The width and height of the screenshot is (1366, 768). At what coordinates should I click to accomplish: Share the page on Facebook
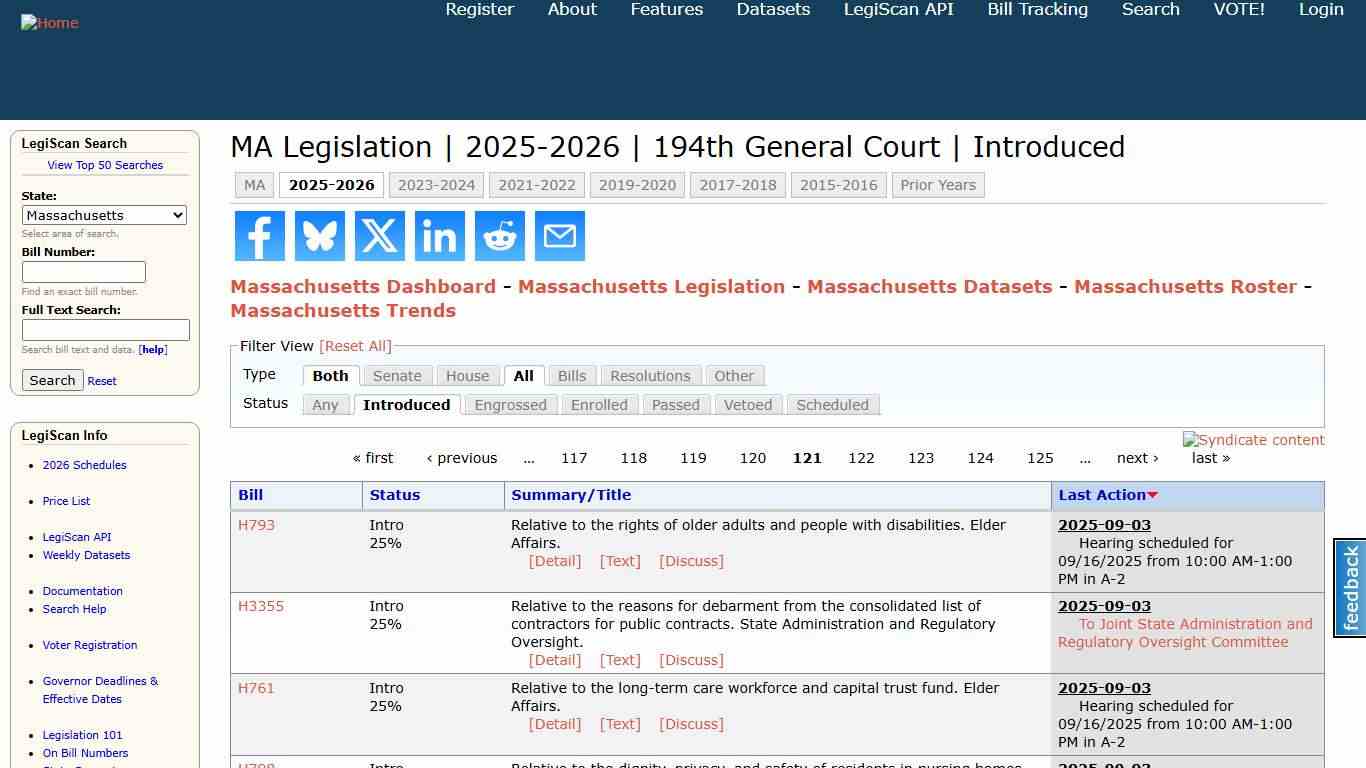259,236
